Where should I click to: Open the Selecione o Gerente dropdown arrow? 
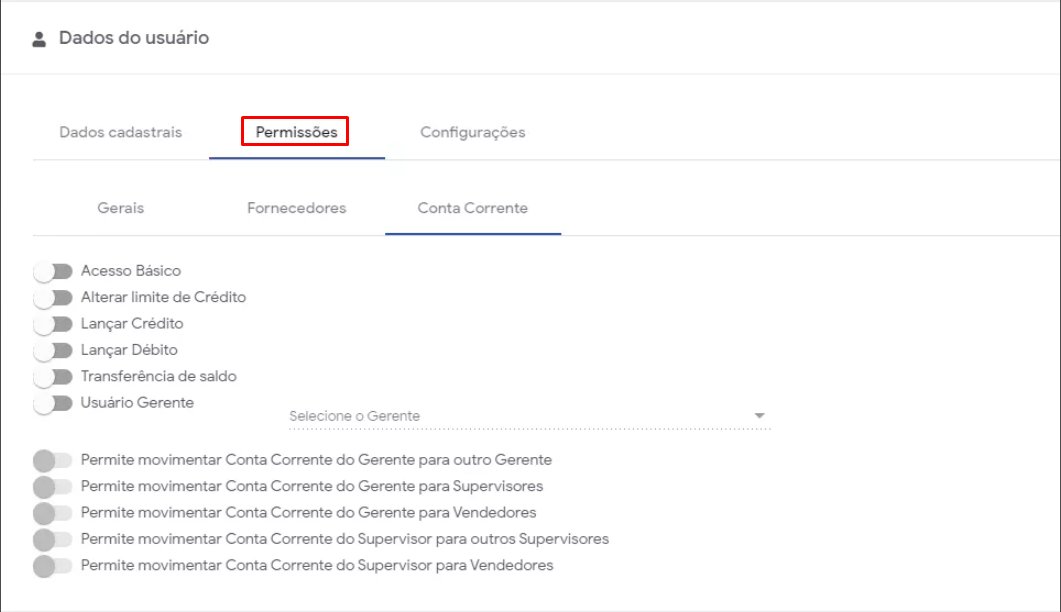pyautogui.click(x=759, y=416)
